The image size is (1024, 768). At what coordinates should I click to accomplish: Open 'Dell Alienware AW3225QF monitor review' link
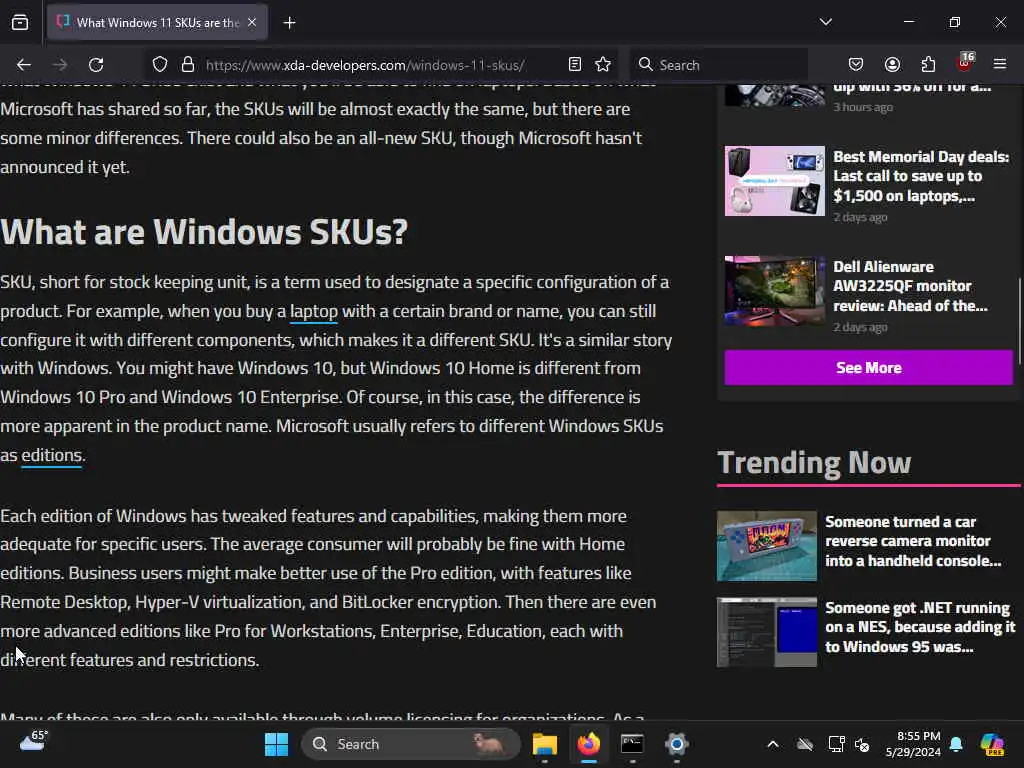(x=910, y=286)
